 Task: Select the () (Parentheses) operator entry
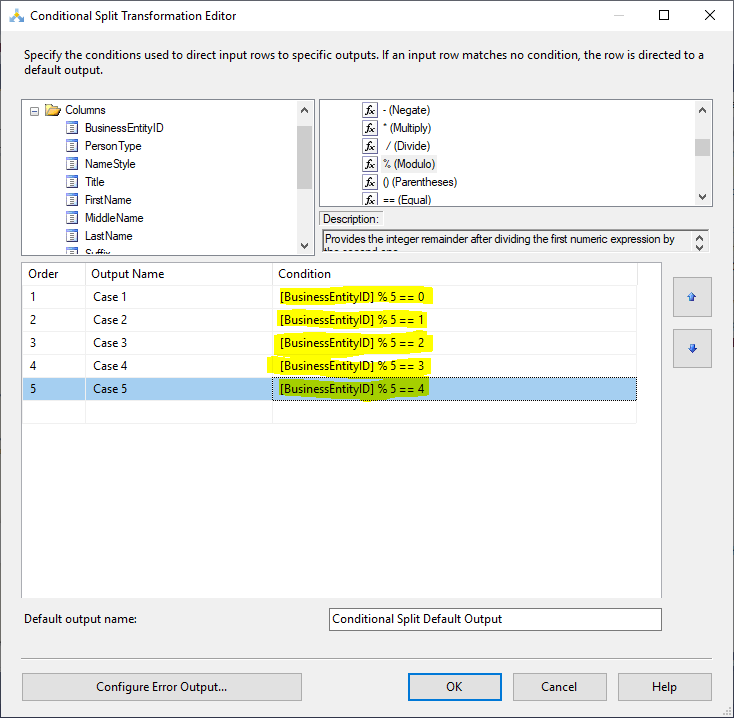coord(420,182)
